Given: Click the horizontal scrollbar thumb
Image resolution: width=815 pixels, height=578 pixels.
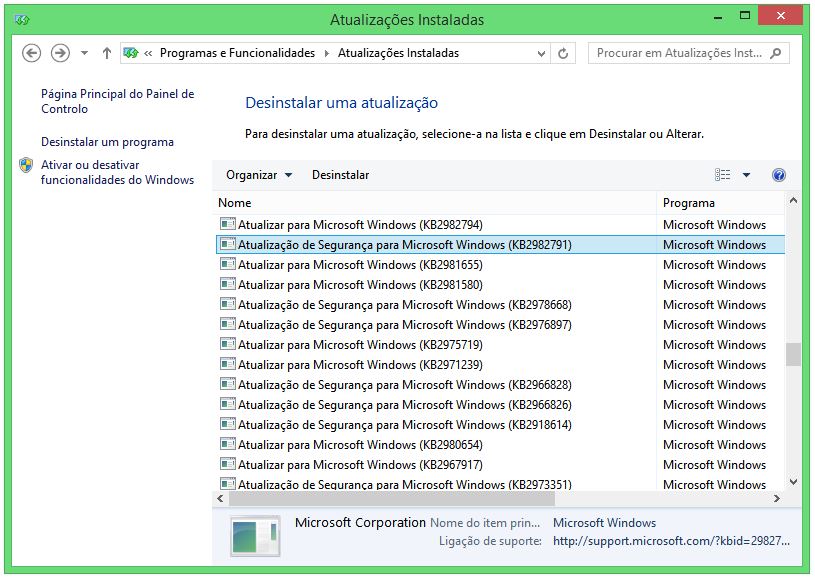Looking at the screenshot, I should (392, 499).
